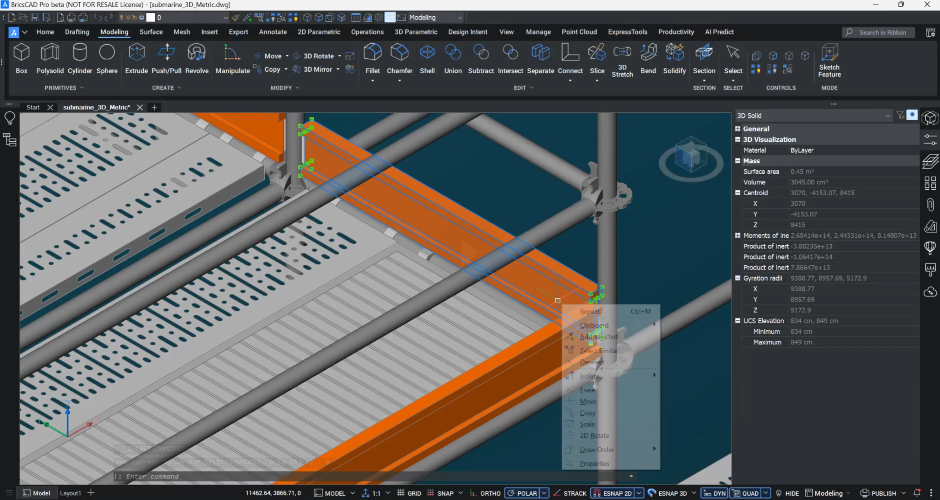Collapse the Mass section in properties
The image size is (940, 500).
[738, 160]
